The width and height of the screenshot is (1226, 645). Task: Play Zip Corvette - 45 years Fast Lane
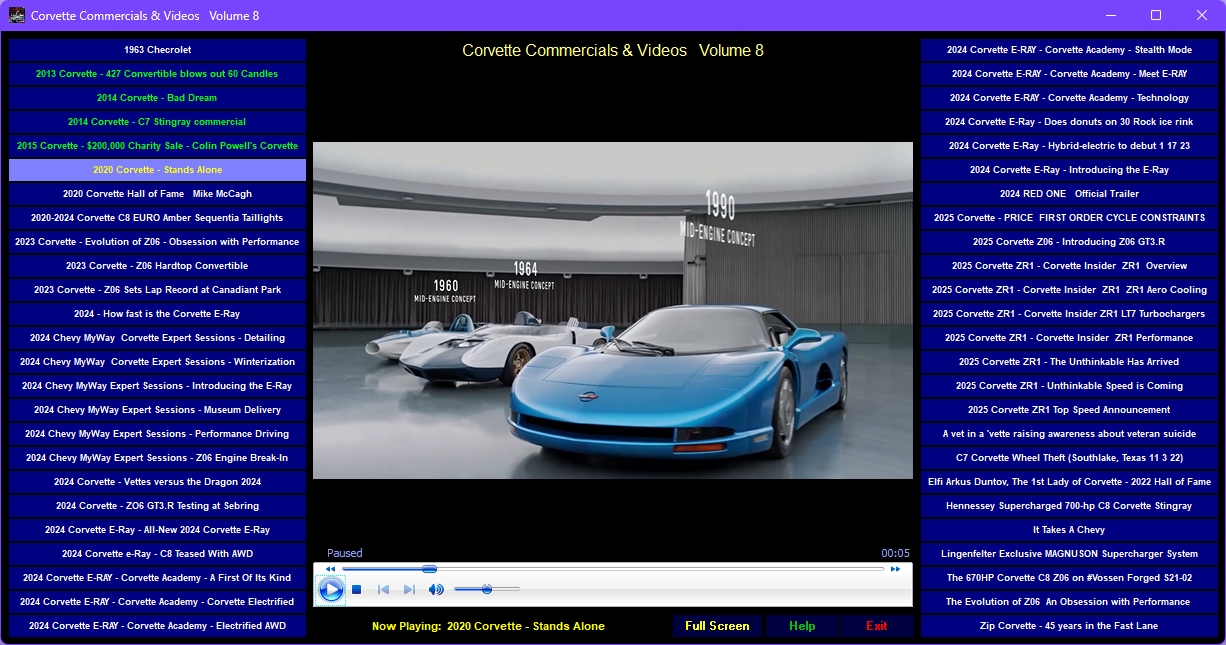coord(1069,626)
